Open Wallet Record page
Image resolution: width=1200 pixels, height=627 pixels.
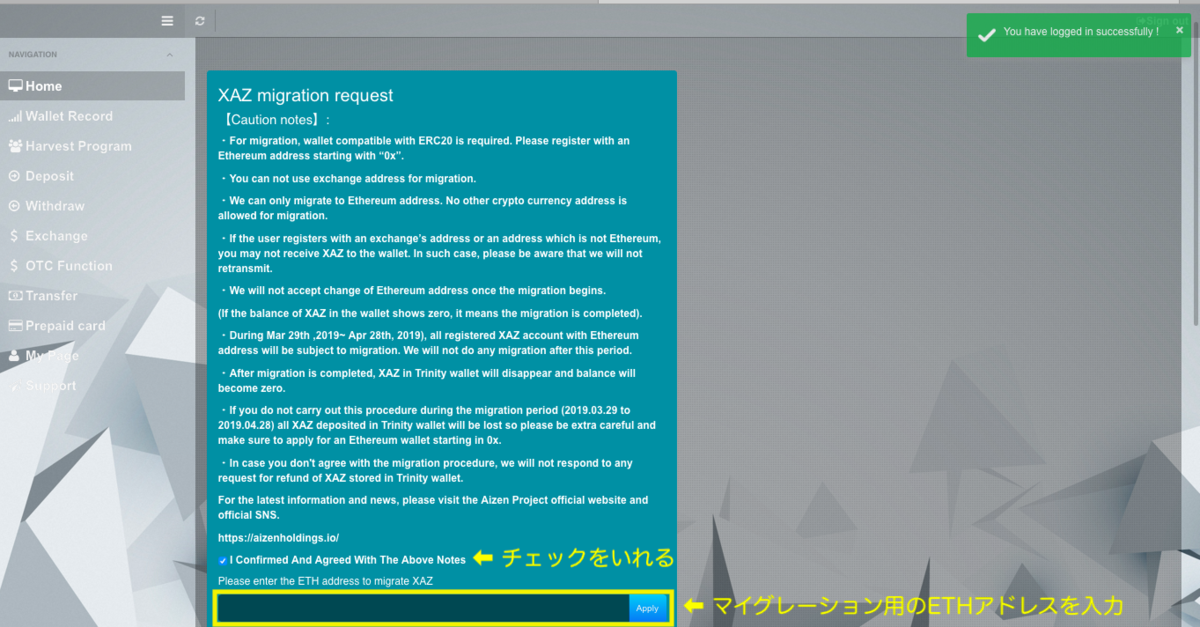(x=92, y=116)
